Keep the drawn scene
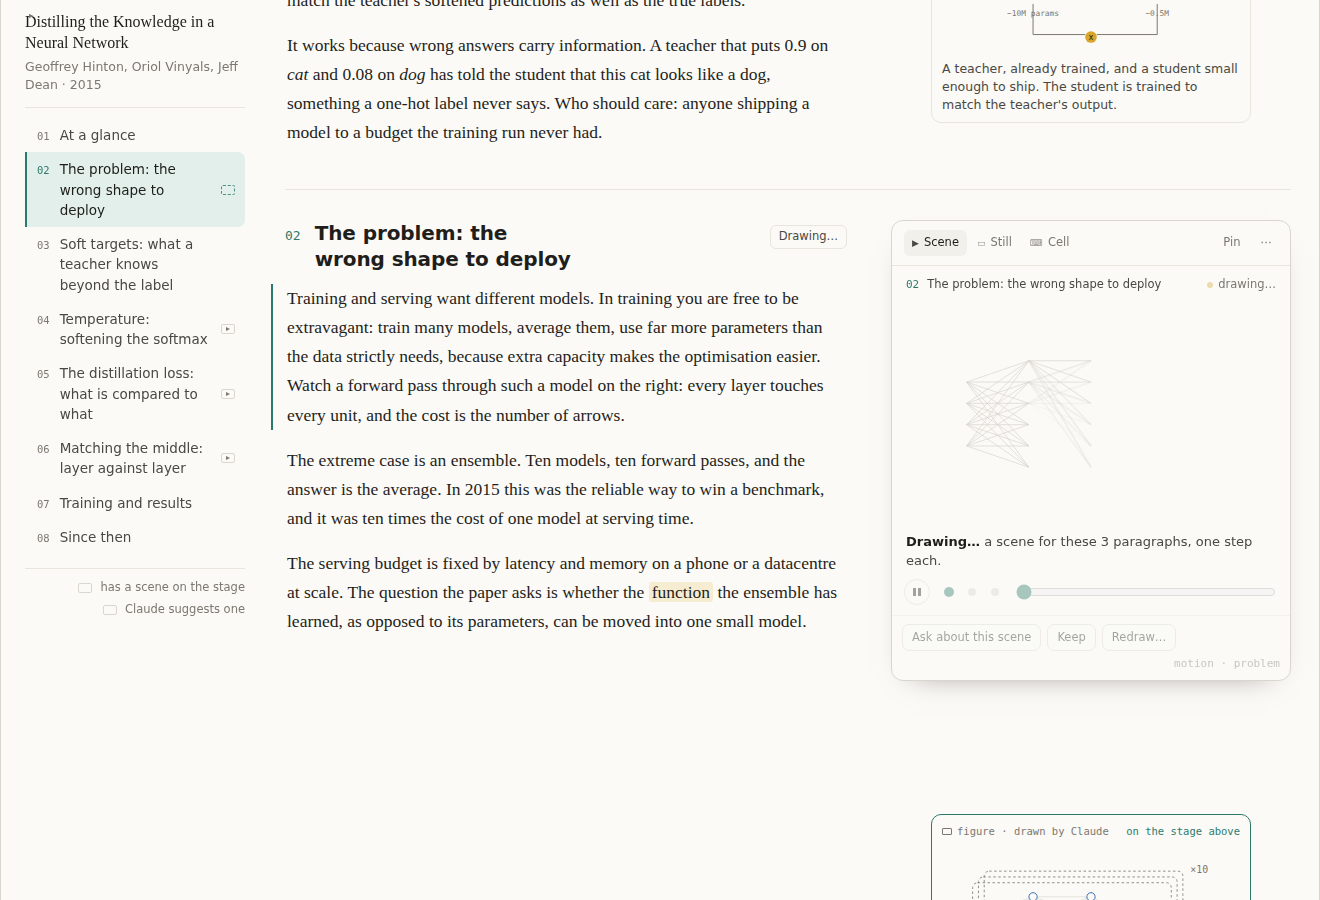 (x=1071, y=637)
